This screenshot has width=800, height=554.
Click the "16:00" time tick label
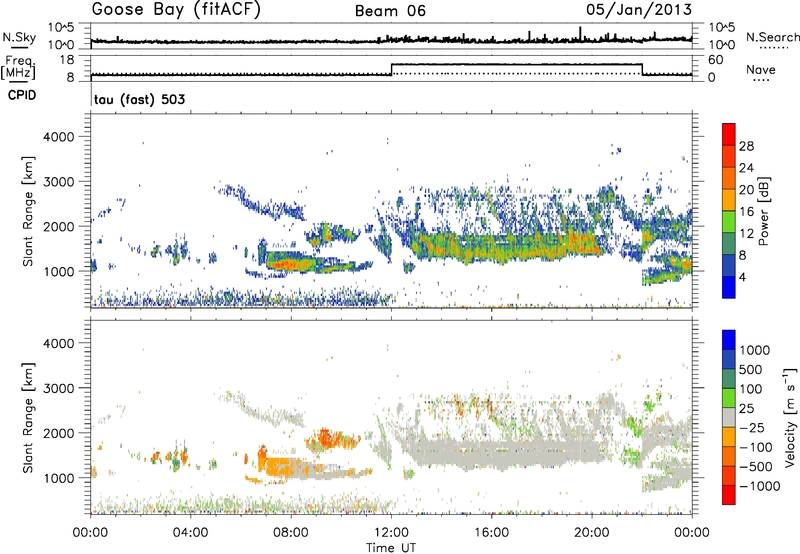click(x=491, y=533)
